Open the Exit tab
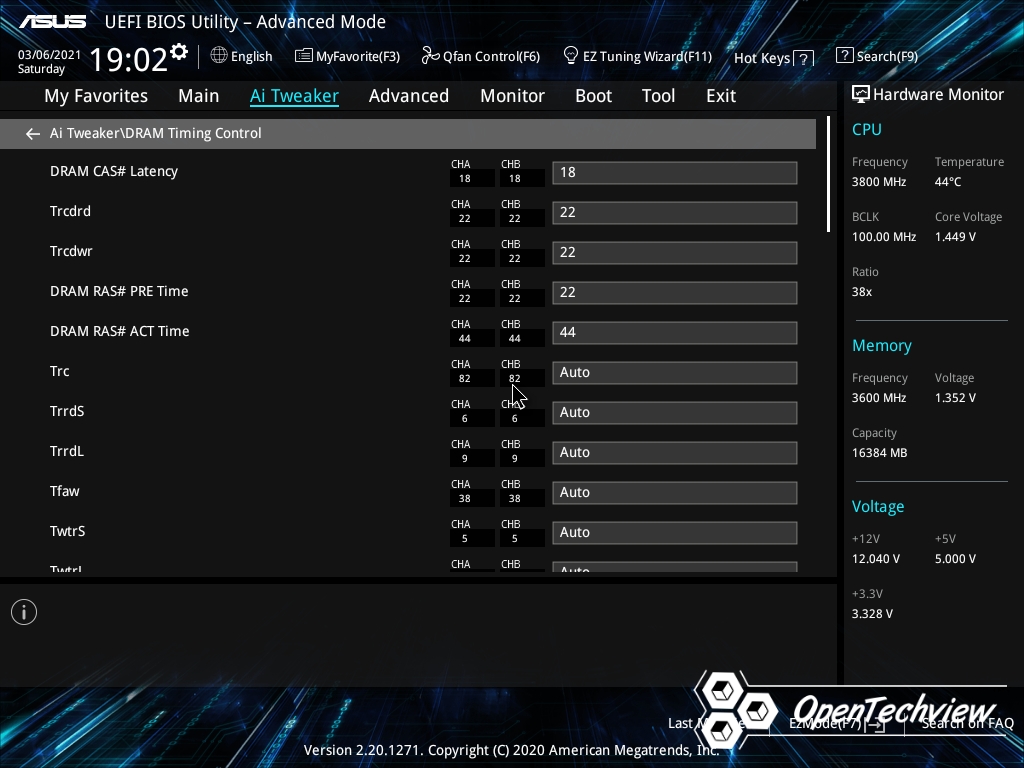This screenshot has width=1024, height=768. coord(721,96)
